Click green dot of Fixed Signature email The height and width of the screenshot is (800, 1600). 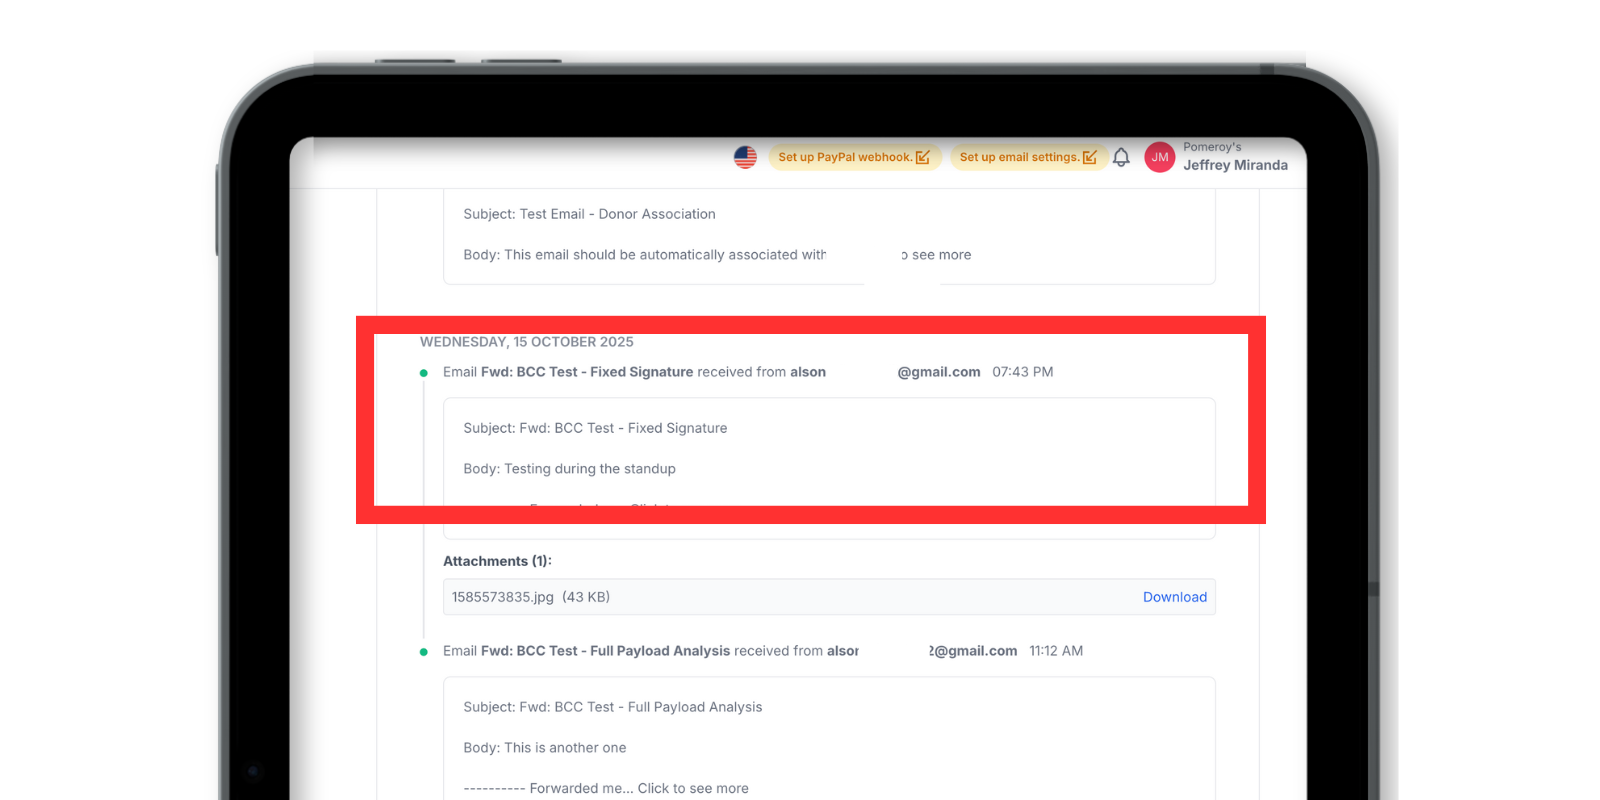coord(424,373)
